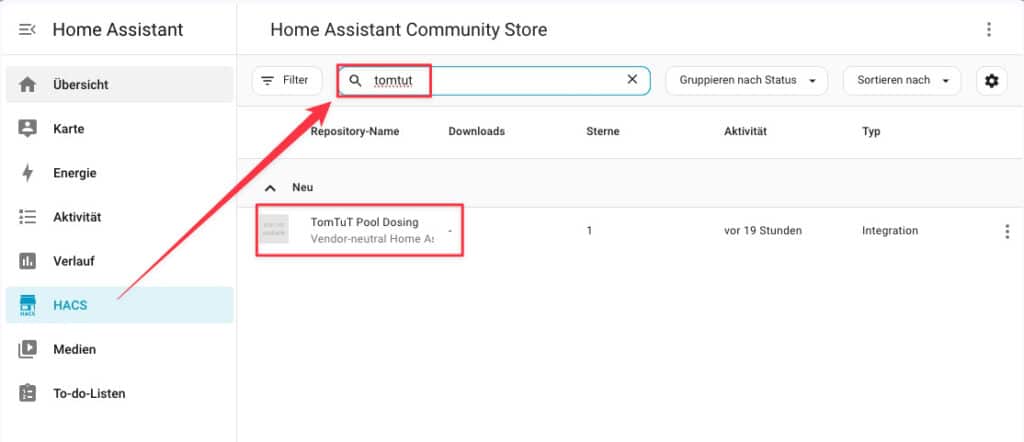The height and width of the screenshot is (442, 1024).
Task: Collapse the sidebar using the menu icon
Action: (27, 30)
